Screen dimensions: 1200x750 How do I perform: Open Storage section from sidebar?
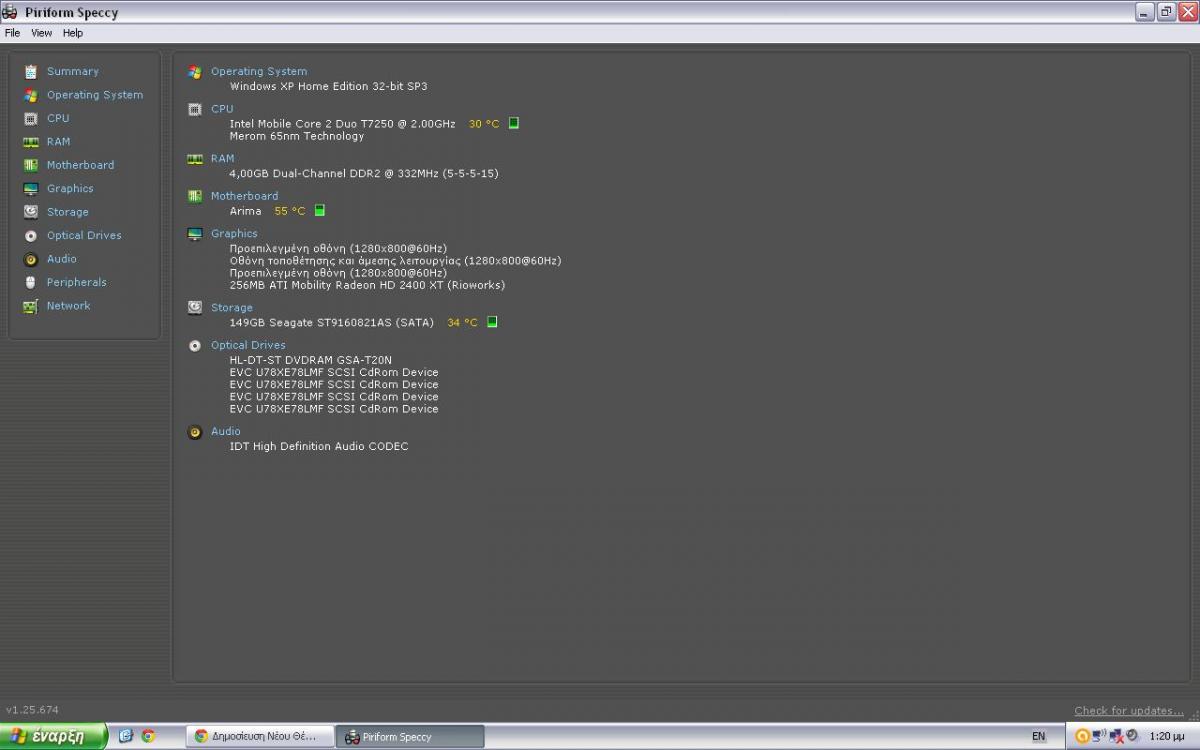click(67, 212)
